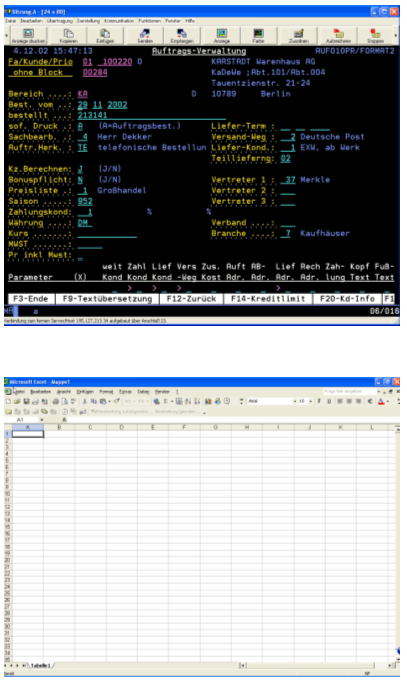Screen dimensions: 407x684
Task: Open Kommunikation menu in terminal window
Action: pyautogui.click(x=119, y=21)
